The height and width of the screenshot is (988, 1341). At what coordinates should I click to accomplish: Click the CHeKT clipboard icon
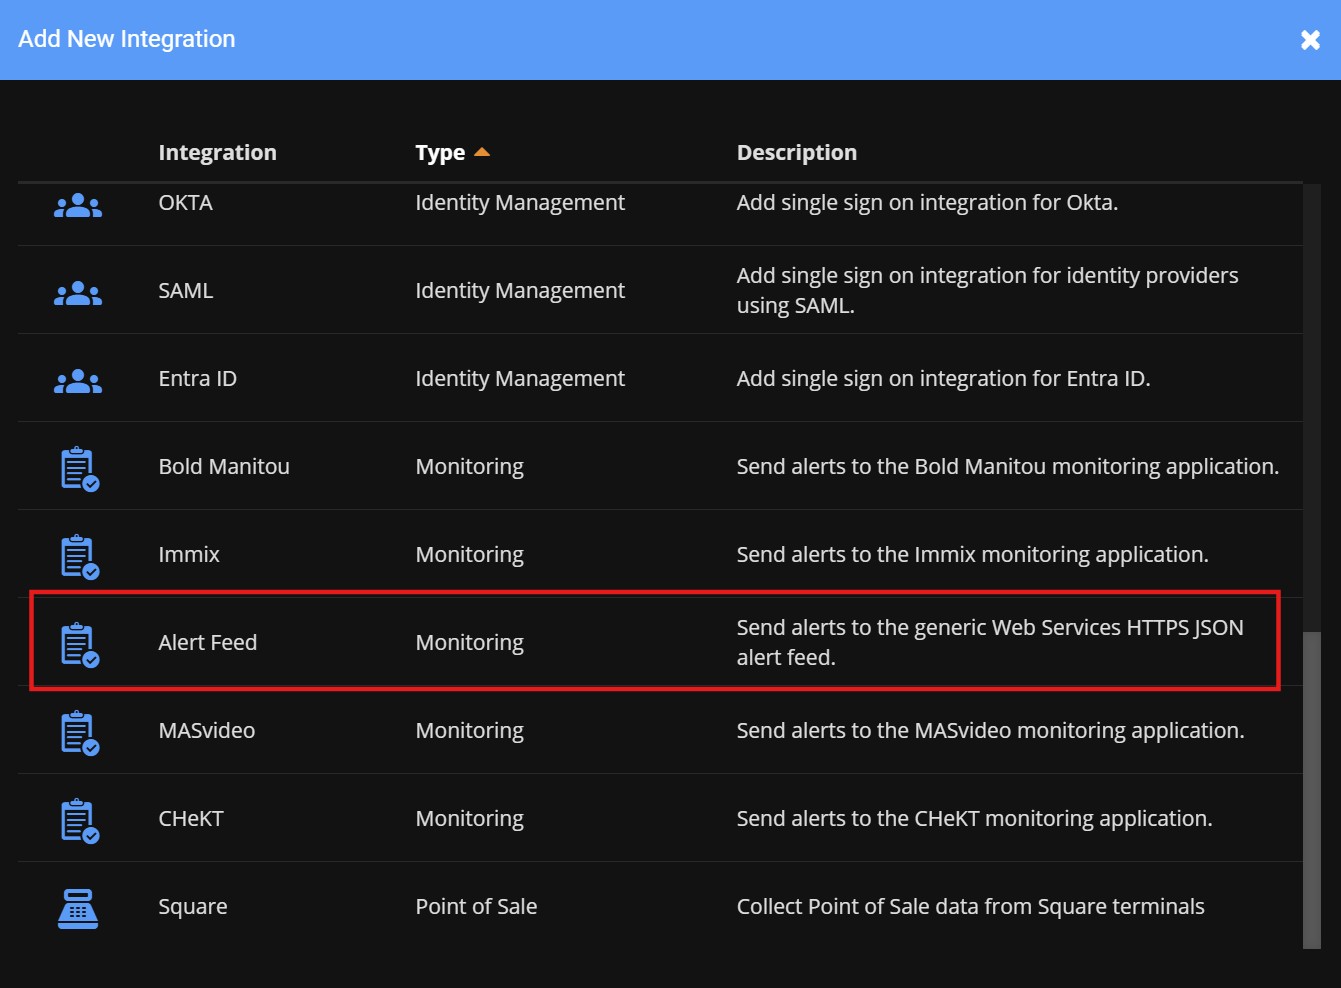click(79, 821)
